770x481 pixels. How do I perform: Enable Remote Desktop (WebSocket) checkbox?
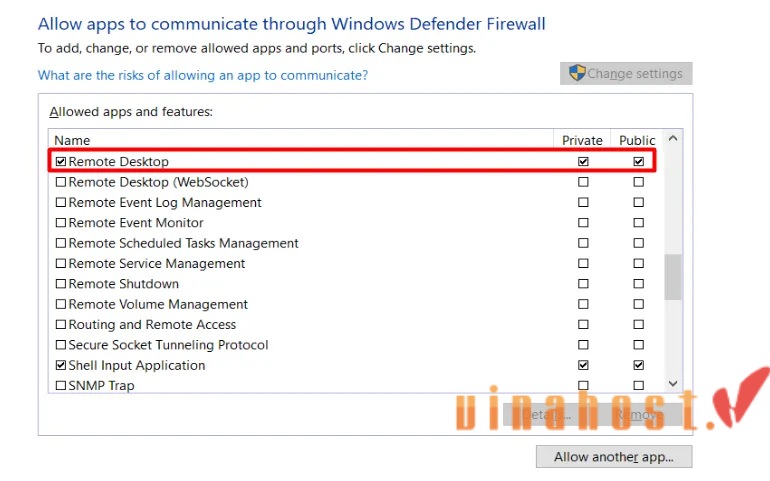click(x=61, y=182)
